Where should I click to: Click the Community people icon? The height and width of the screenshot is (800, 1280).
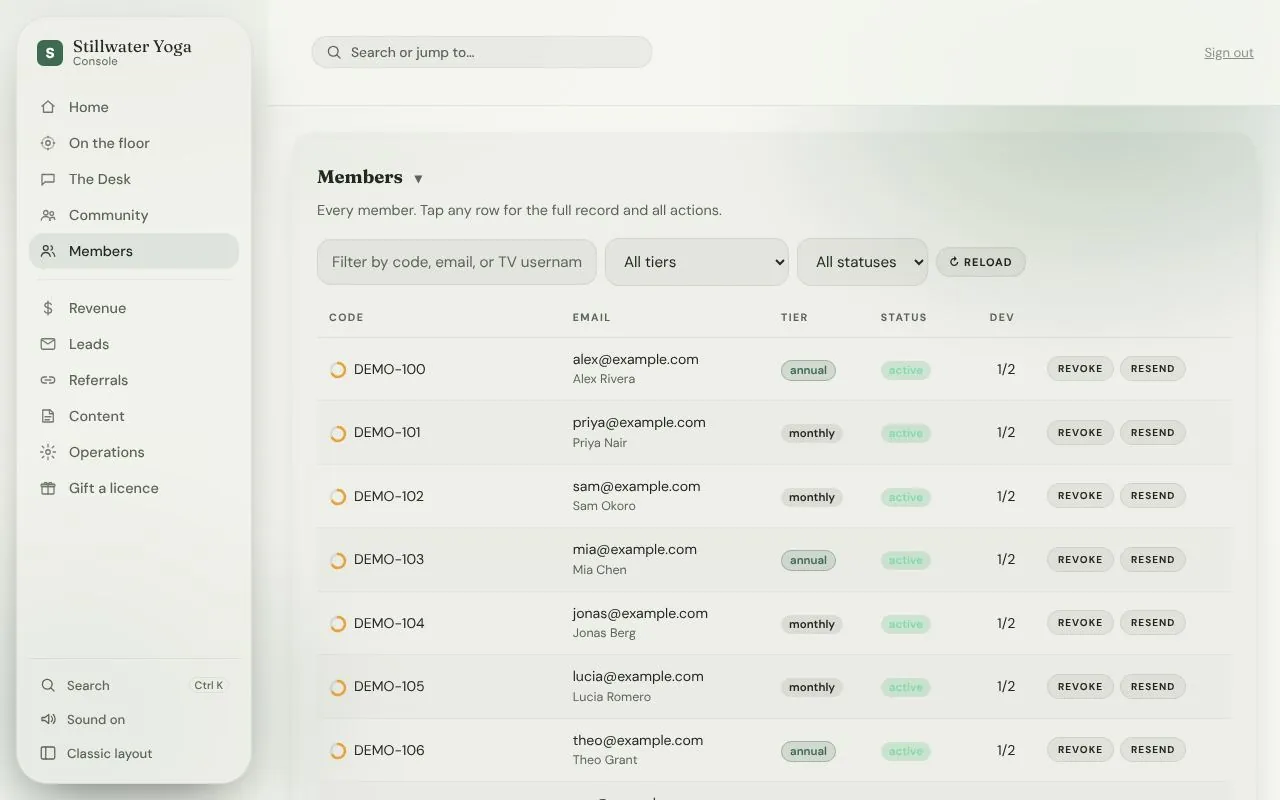[x=48, y=215]
